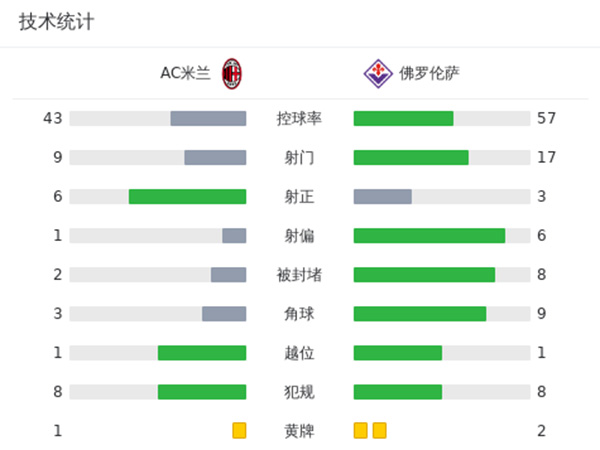Click the 被封堵 stat label
Viewport: 600px width, 450px height.
299,275
